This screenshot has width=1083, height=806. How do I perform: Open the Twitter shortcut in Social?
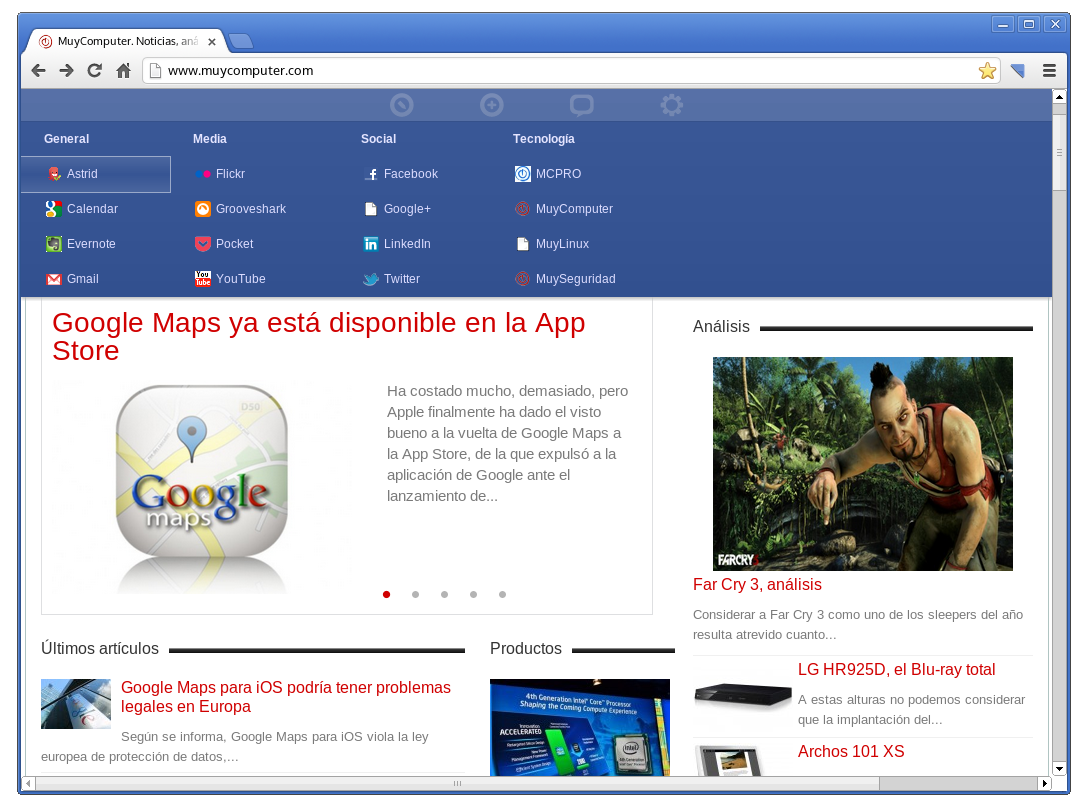(401, 279)
